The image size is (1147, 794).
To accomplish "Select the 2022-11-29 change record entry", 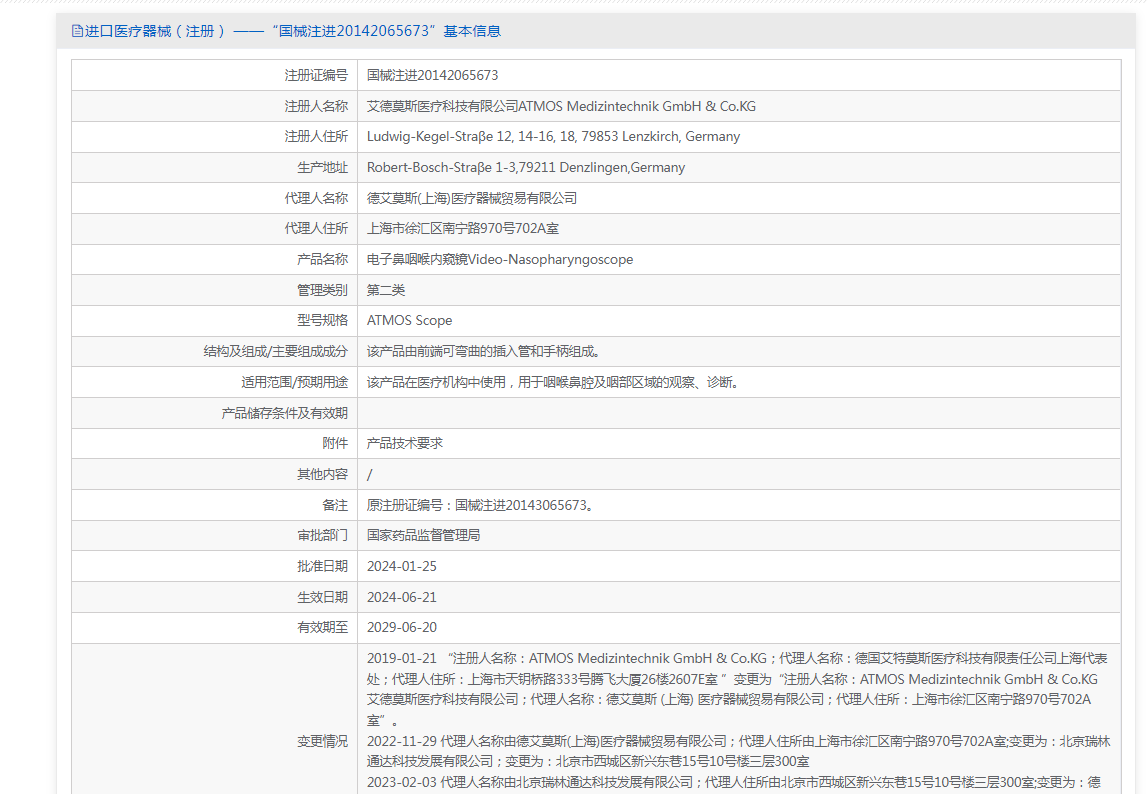I will click(x=739, y=752).
